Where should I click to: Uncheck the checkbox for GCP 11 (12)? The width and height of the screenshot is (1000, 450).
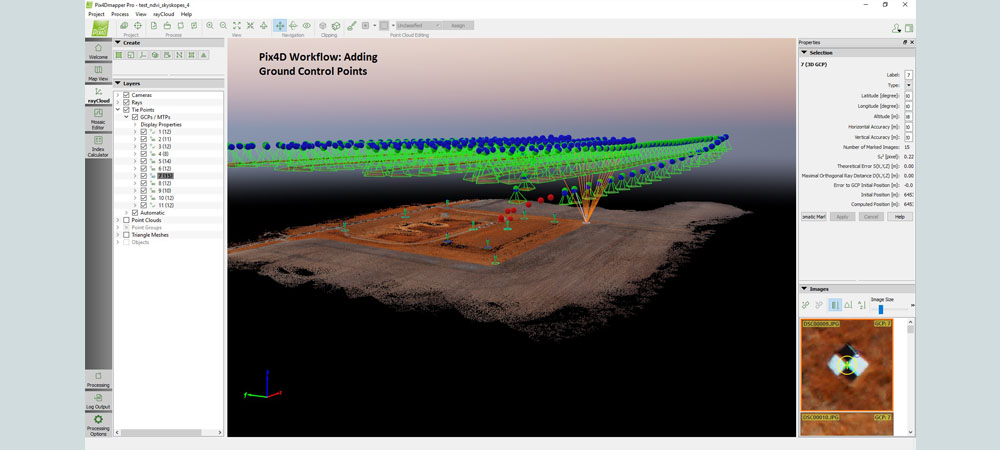coord(143,205)
